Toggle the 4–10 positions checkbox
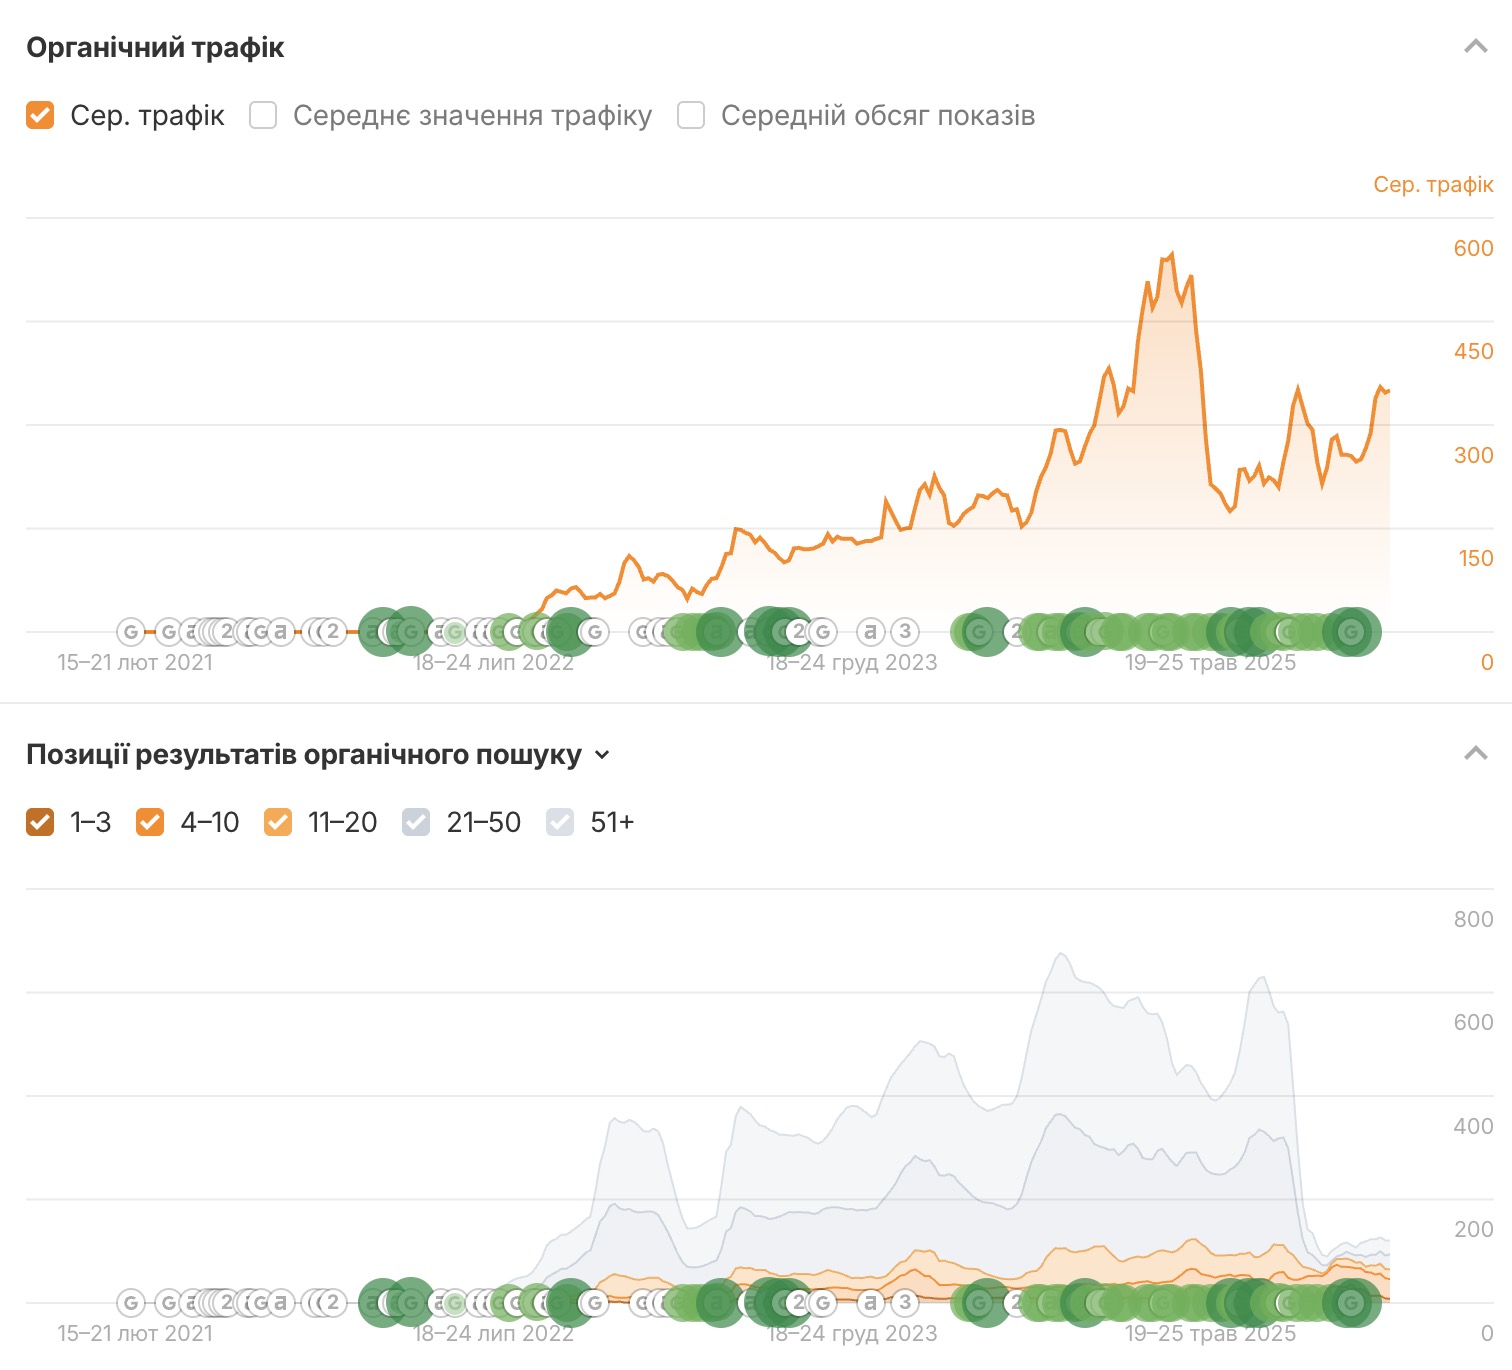Screen dimensions: 1512x1370 (150, 822)
